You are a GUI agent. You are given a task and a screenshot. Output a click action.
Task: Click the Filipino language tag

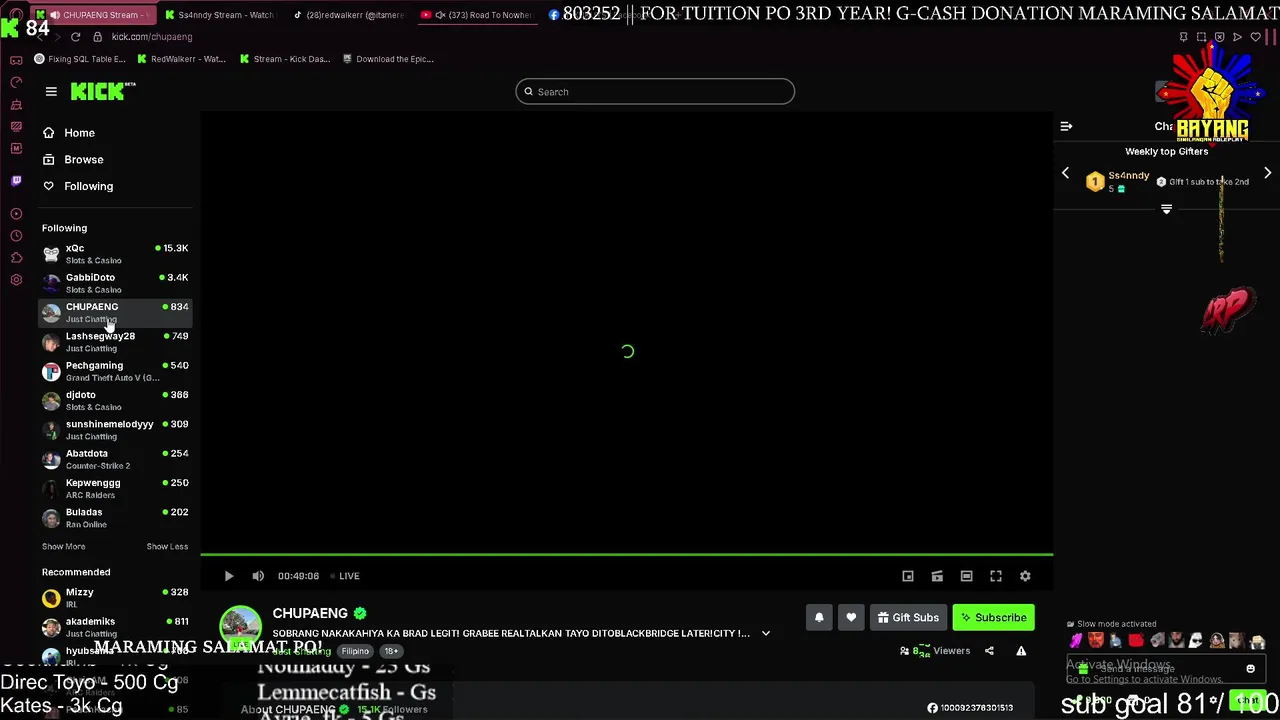(x=355, y=651)
